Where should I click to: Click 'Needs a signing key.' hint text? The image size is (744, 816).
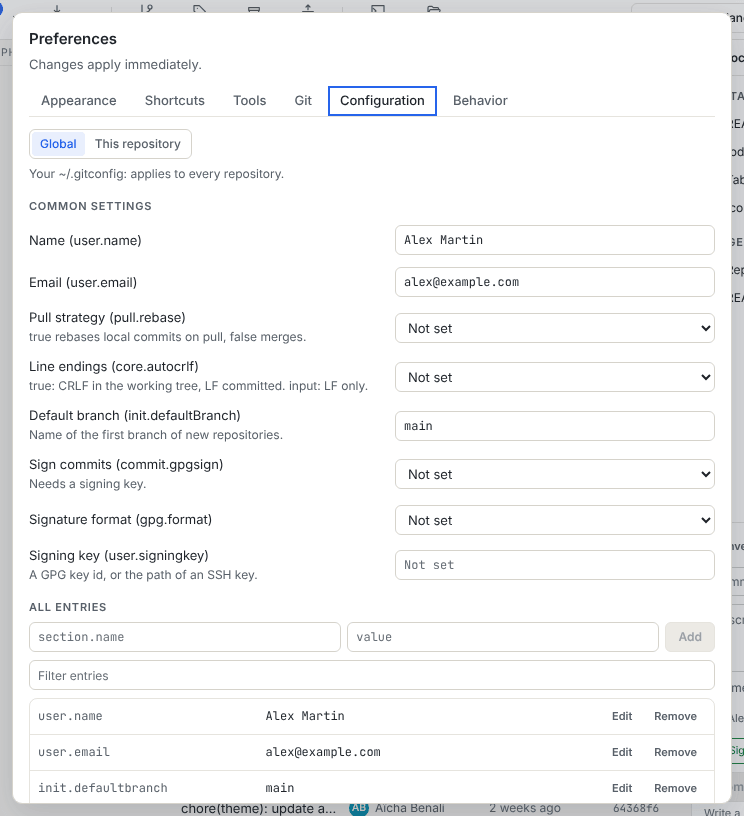[x=87, y=484]
